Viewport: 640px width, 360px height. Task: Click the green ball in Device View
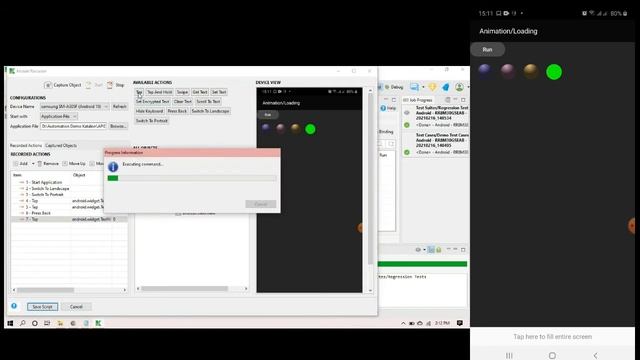click(x=310, y=129)
